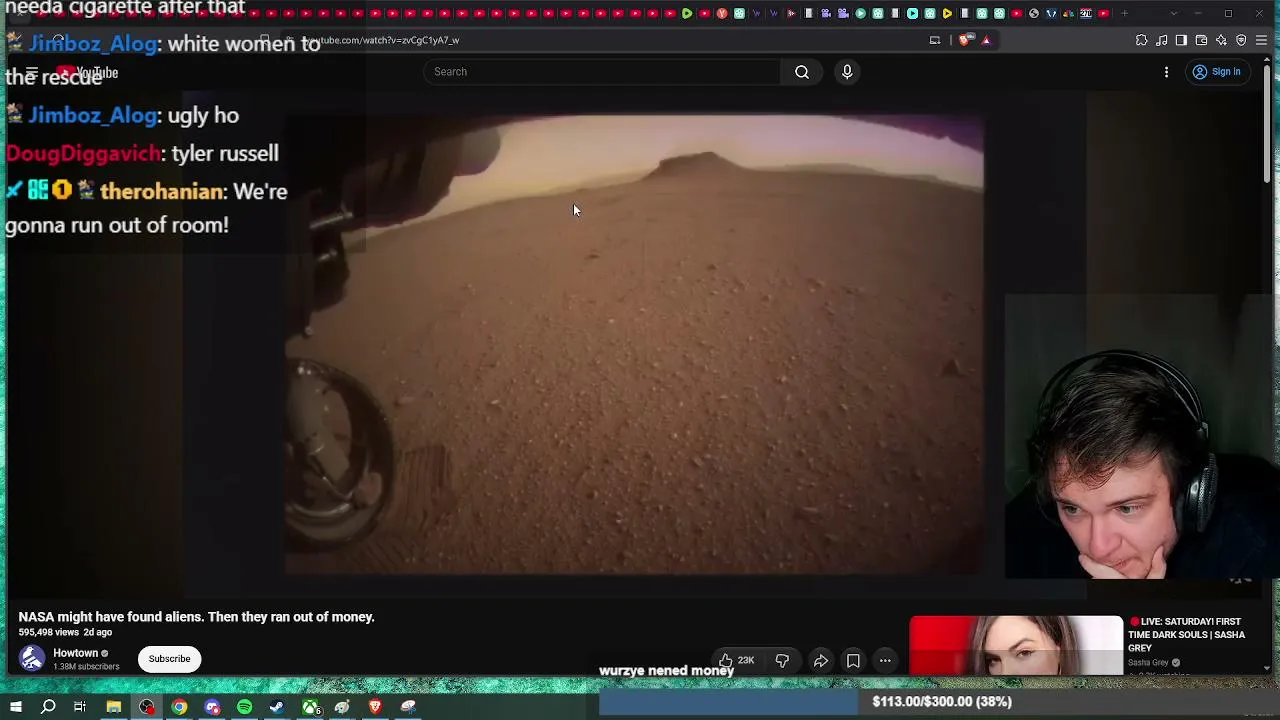1280x720 pixels.
Task: Click the install-app icon in address bar
Action: coord(935,40)
